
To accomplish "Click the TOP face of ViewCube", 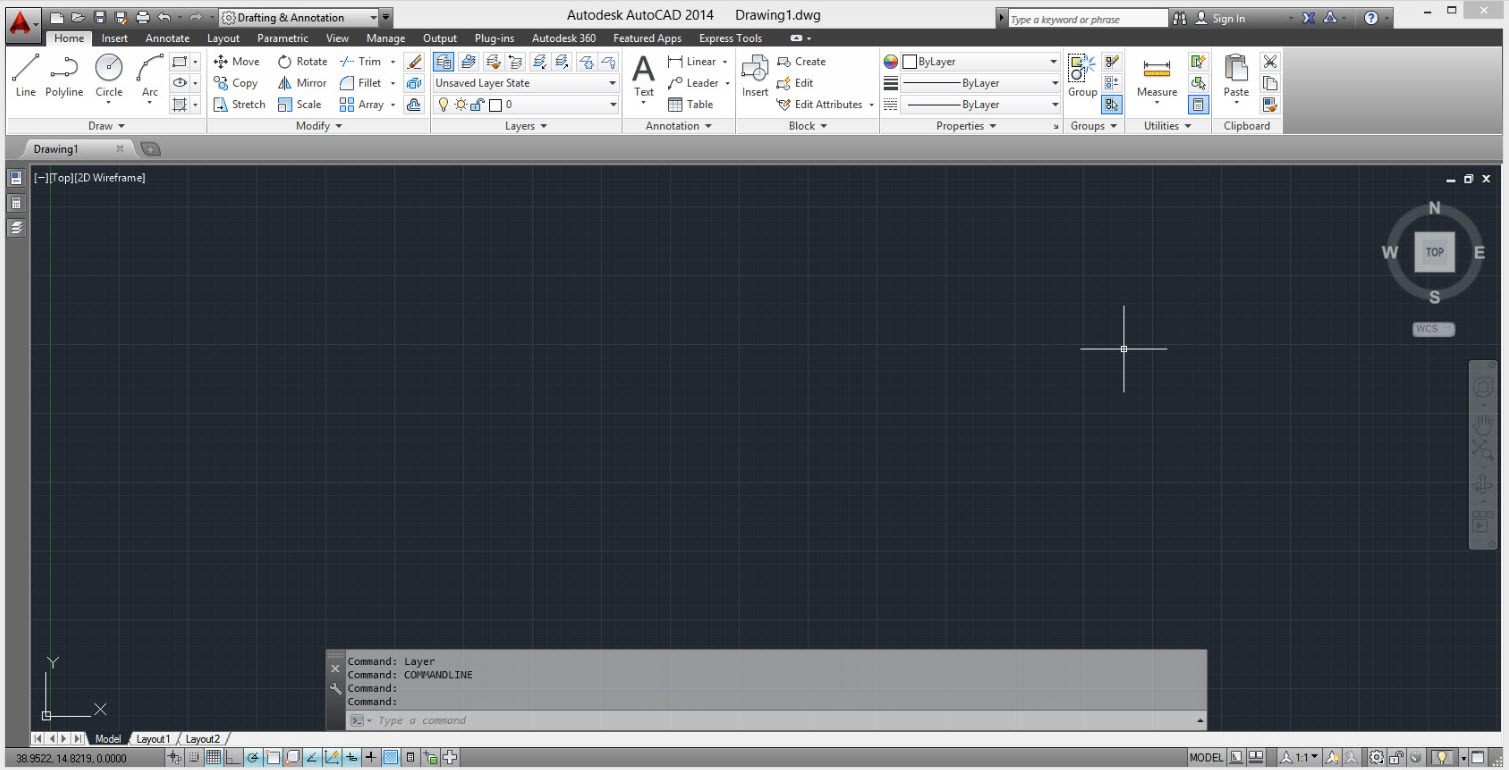I will (1434, 252).
